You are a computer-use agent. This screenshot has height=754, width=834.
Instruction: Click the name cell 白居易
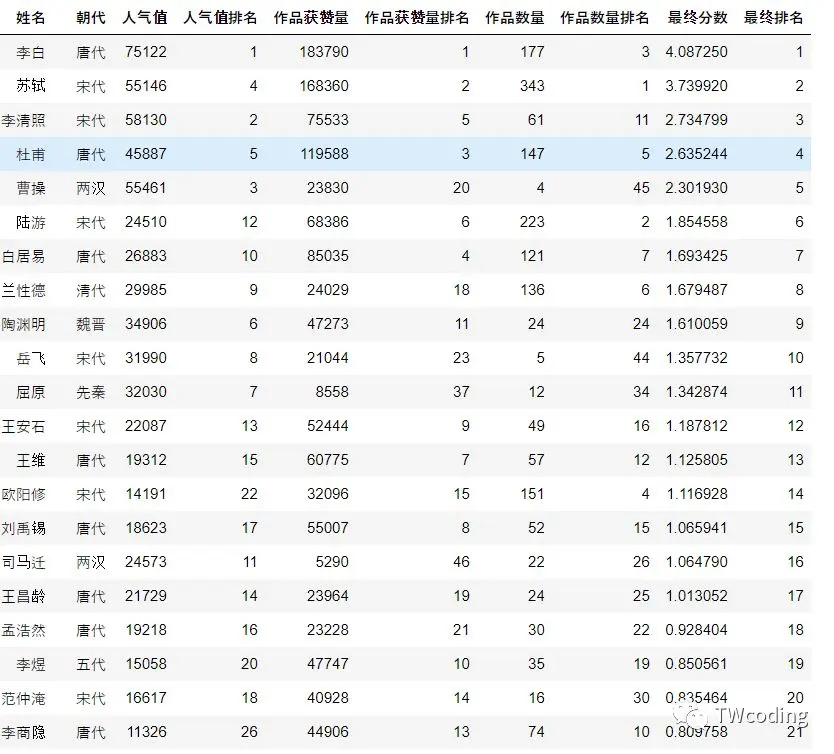(x=23, y=256)
